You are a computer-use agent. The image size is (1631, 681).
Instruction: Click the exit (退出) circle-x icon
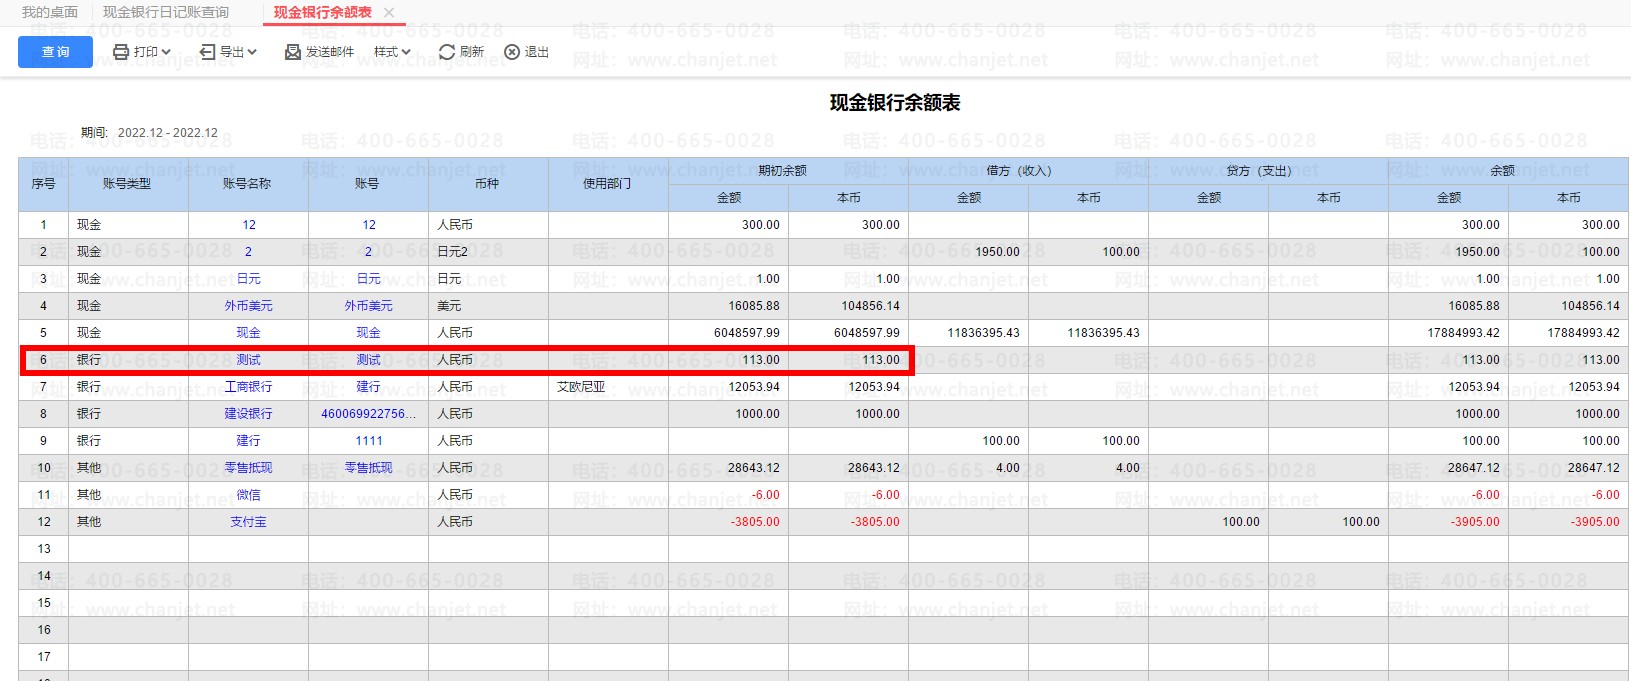tap(512, 52)
